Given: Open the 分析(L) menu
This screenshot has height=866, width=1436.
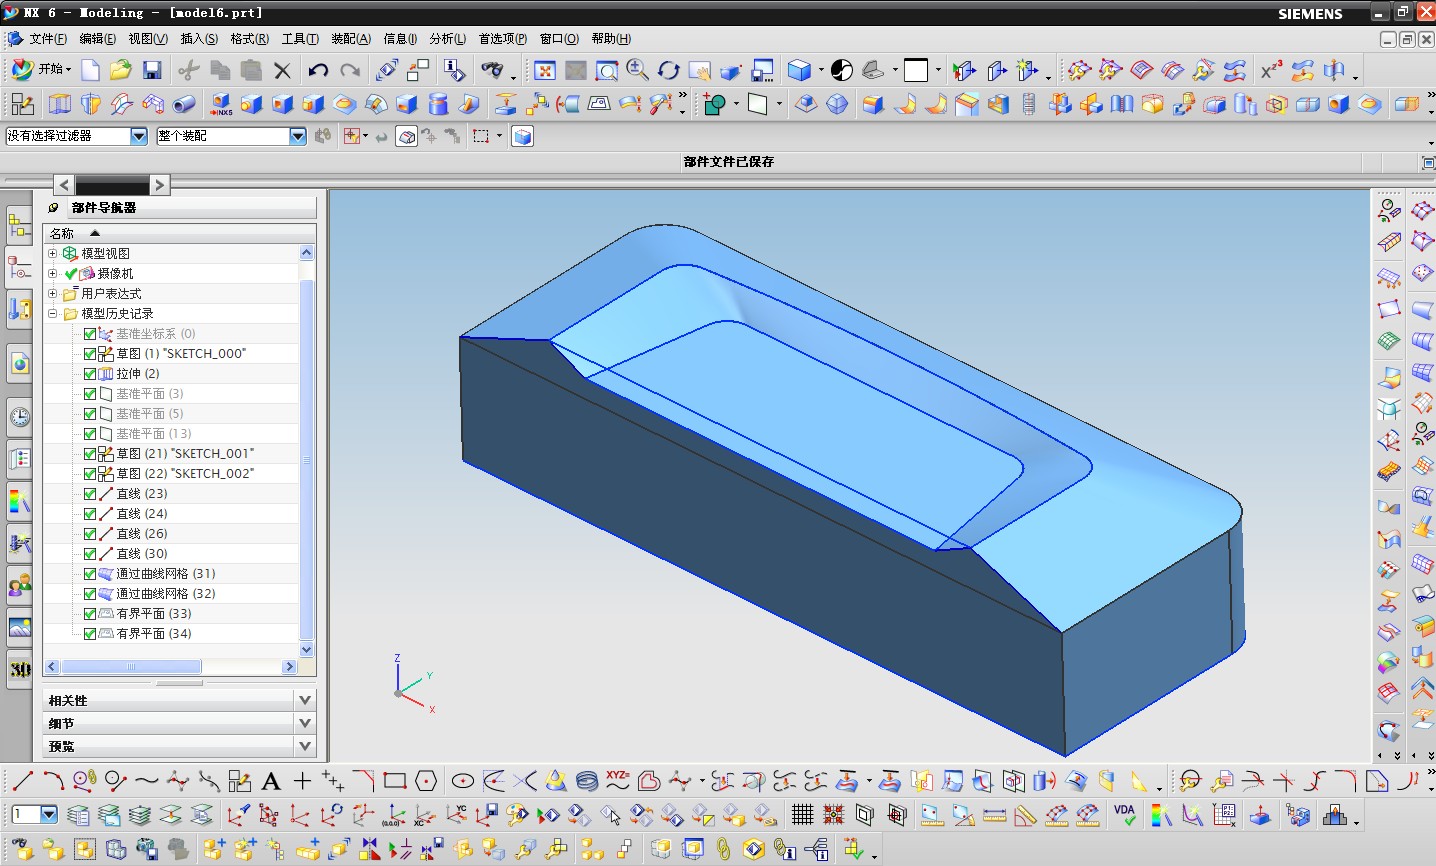Looking at the screenshot, I should pyautogui.click(x=447, y=39).
